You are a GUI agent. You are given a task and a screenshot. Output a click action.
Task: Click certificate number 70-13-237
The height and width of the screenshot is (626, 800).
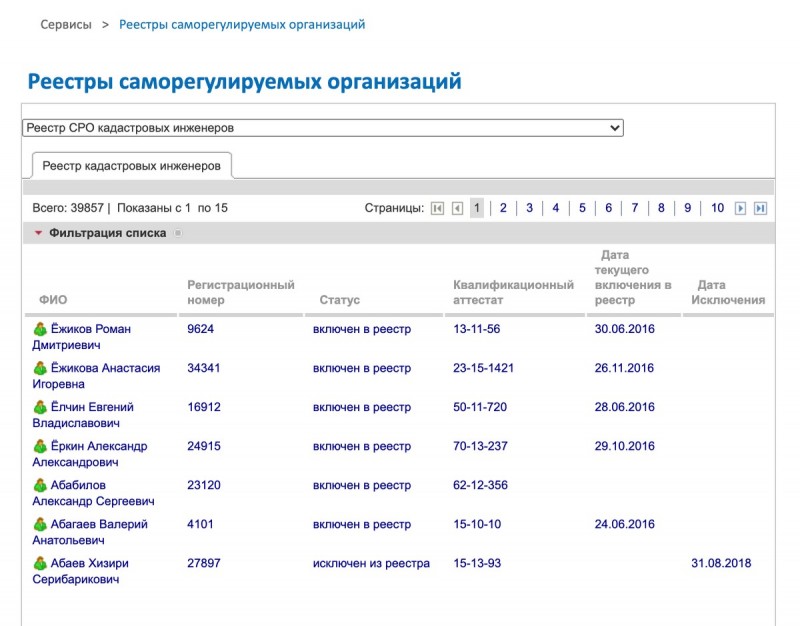(x=480, y=446)
